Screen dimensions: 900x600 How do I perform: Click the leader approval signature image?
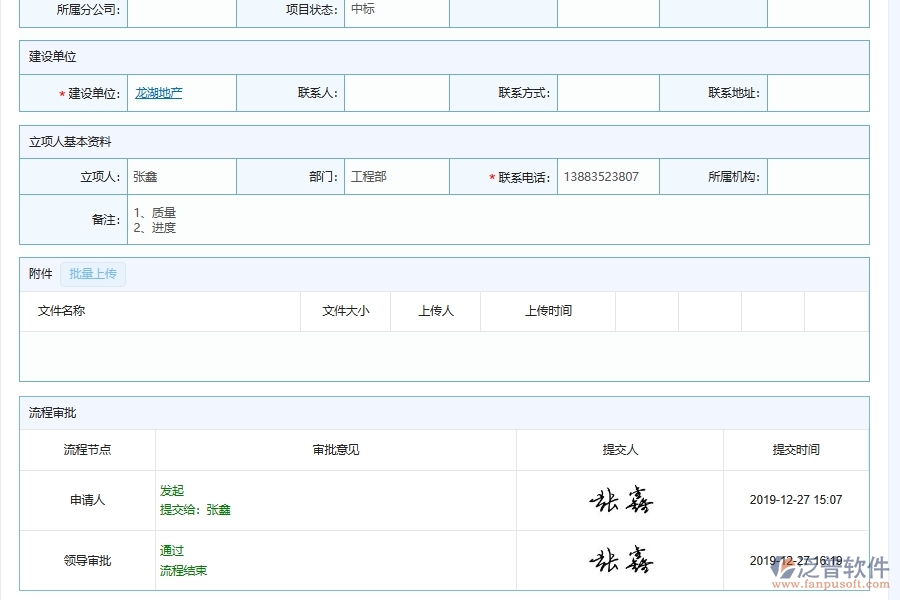click(620, 560)
